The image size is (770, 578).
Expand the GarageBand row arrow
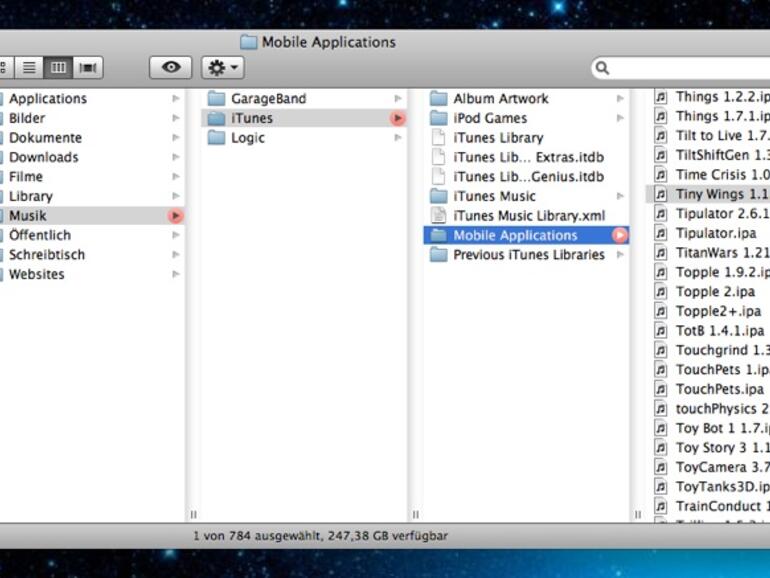pyautogui.click(x=398, y=99)
